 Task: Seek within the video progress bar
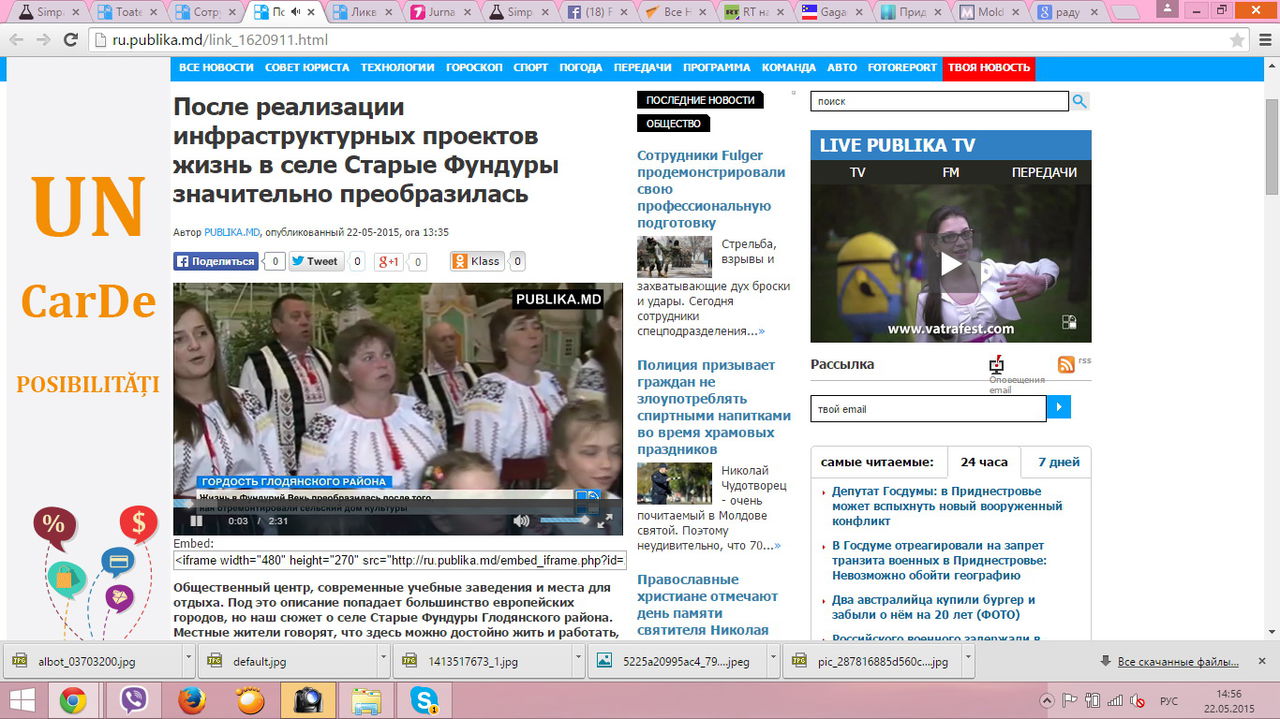coord(398,504)
